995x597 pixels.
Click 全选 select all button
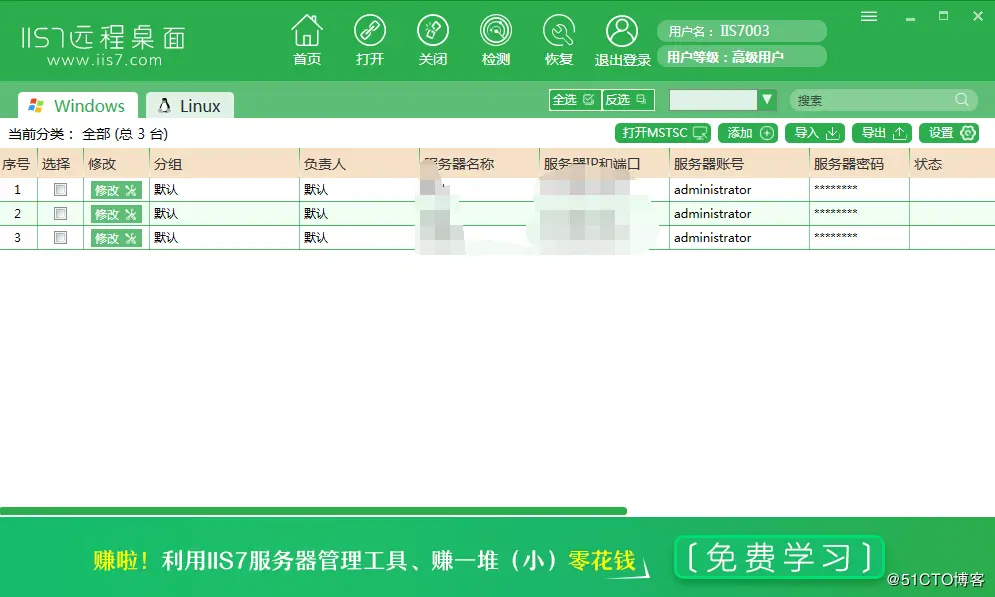[574, 100]
